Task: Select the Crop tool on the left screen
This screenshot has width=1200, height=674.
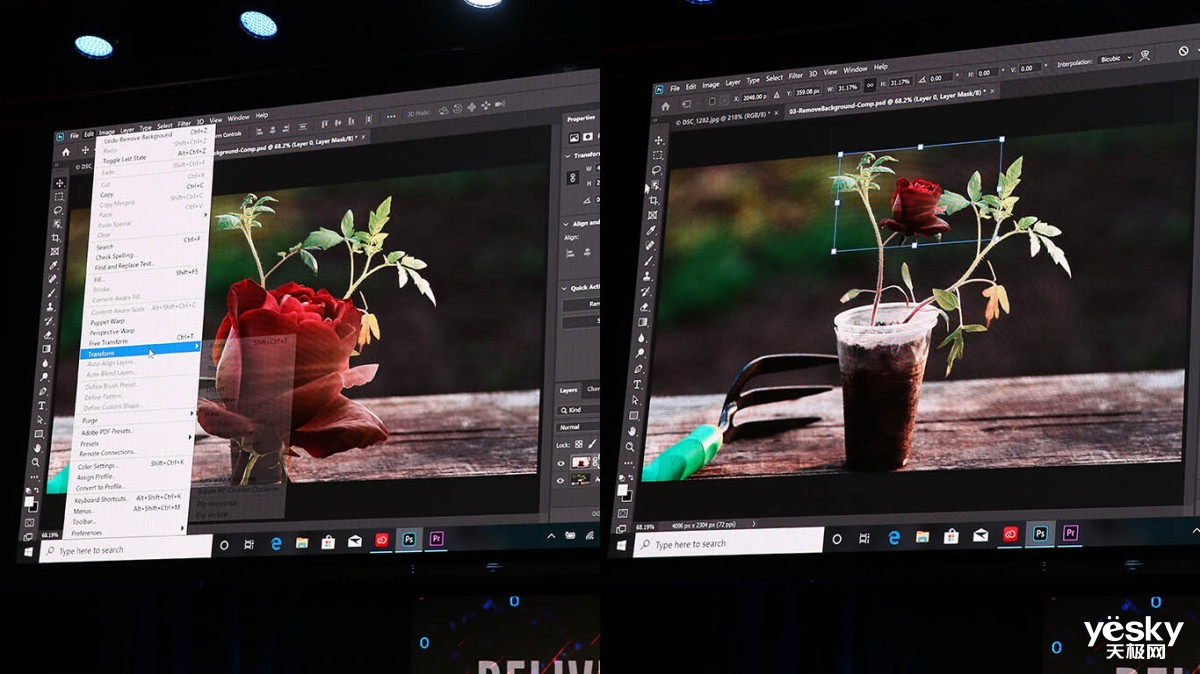Action: coord(56,237)
